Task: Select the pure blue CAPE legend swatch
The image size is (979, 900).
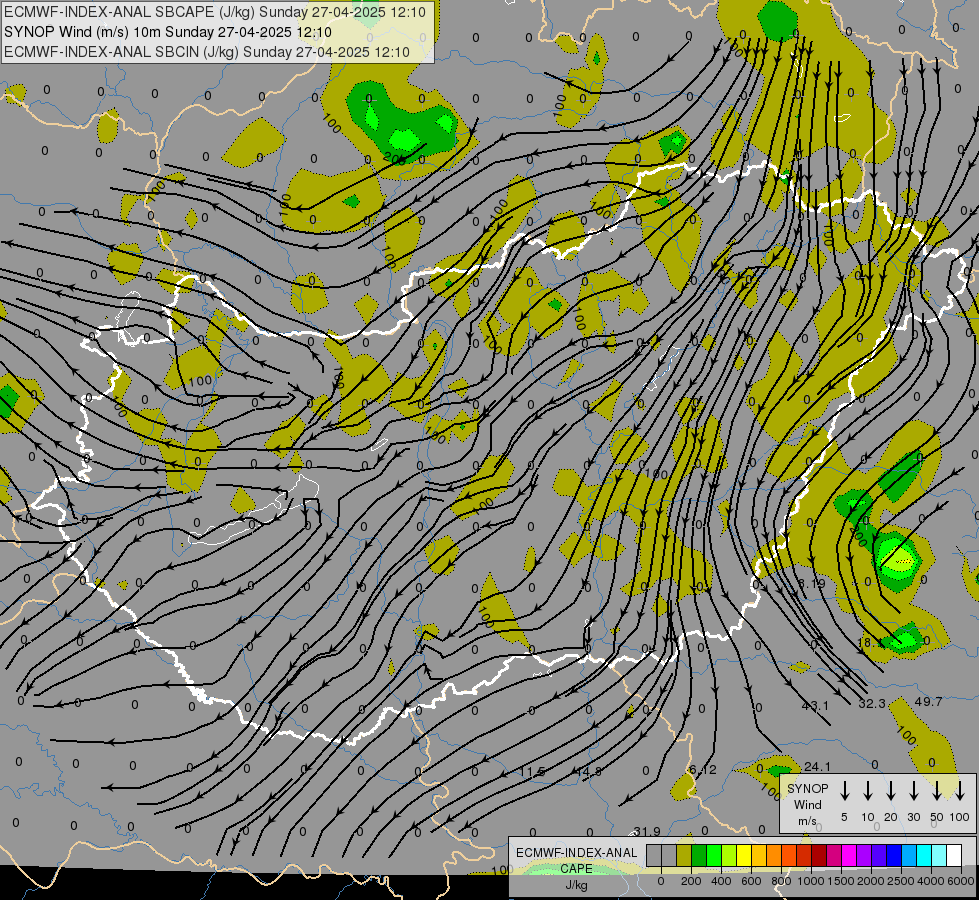Action: [x=893, y=855]
